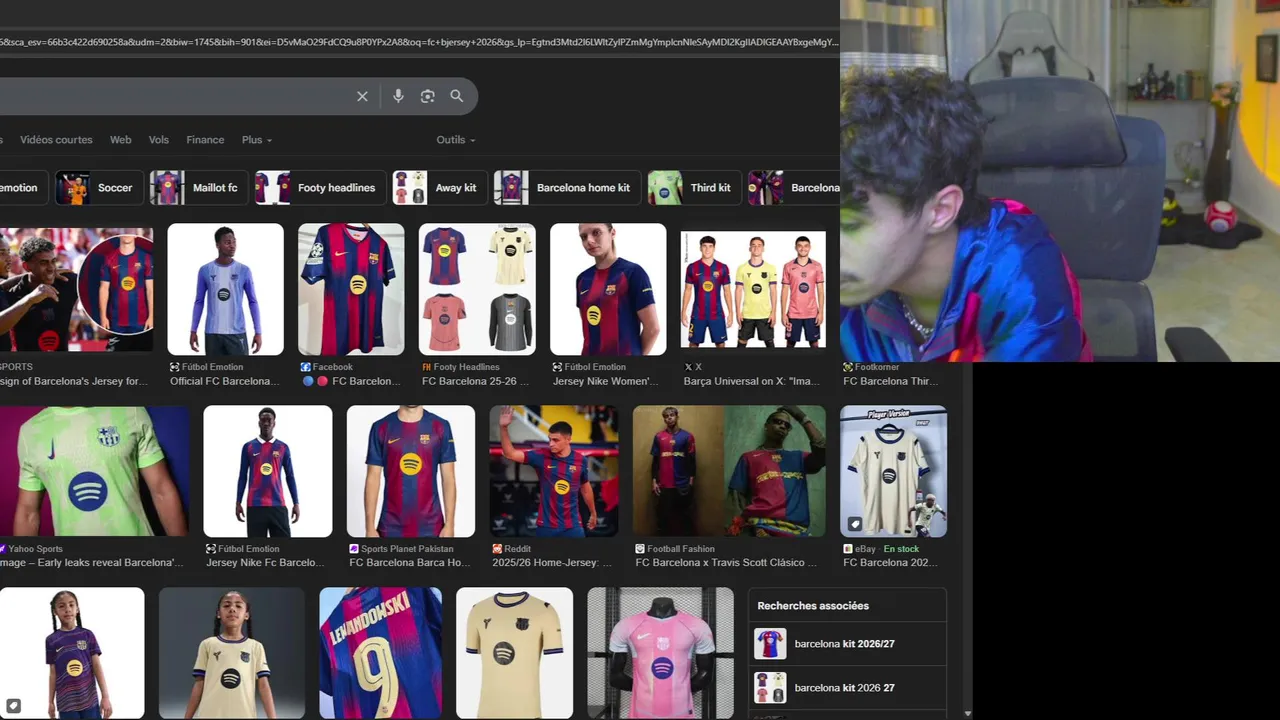Select the Third kit filter chip
The height and width of the screenshot is (720, 1280).
click(x=692, y=188)
